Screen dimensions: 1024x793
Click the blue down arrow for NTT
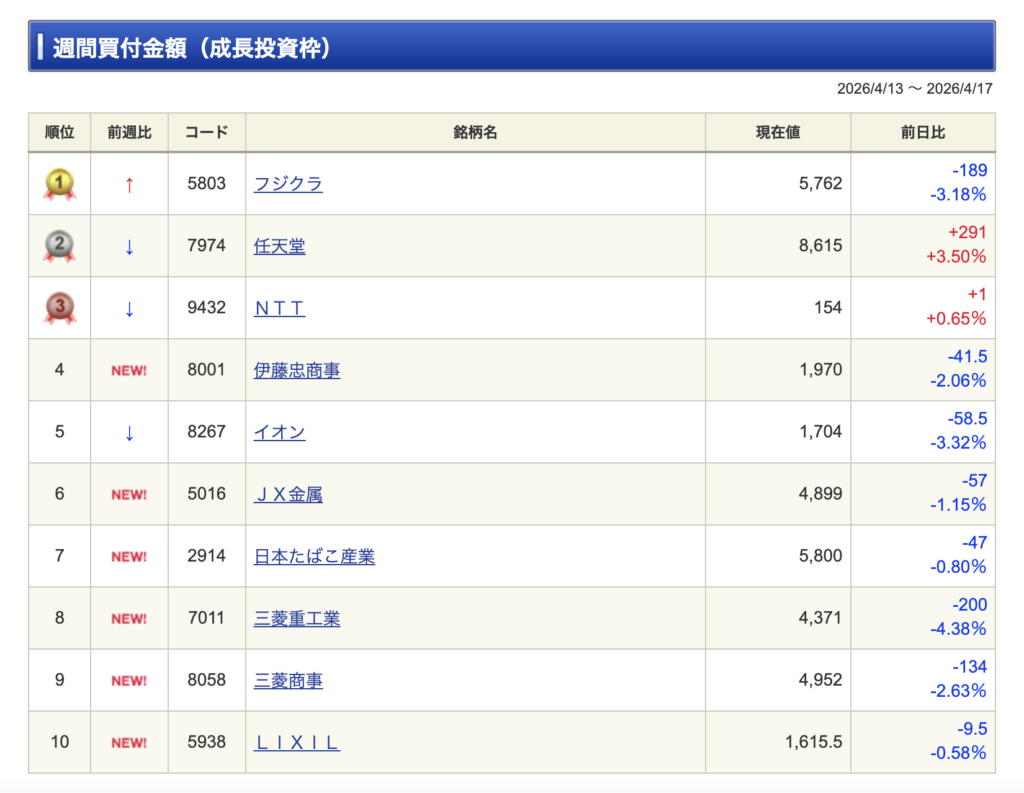click(x=129, y=308)
